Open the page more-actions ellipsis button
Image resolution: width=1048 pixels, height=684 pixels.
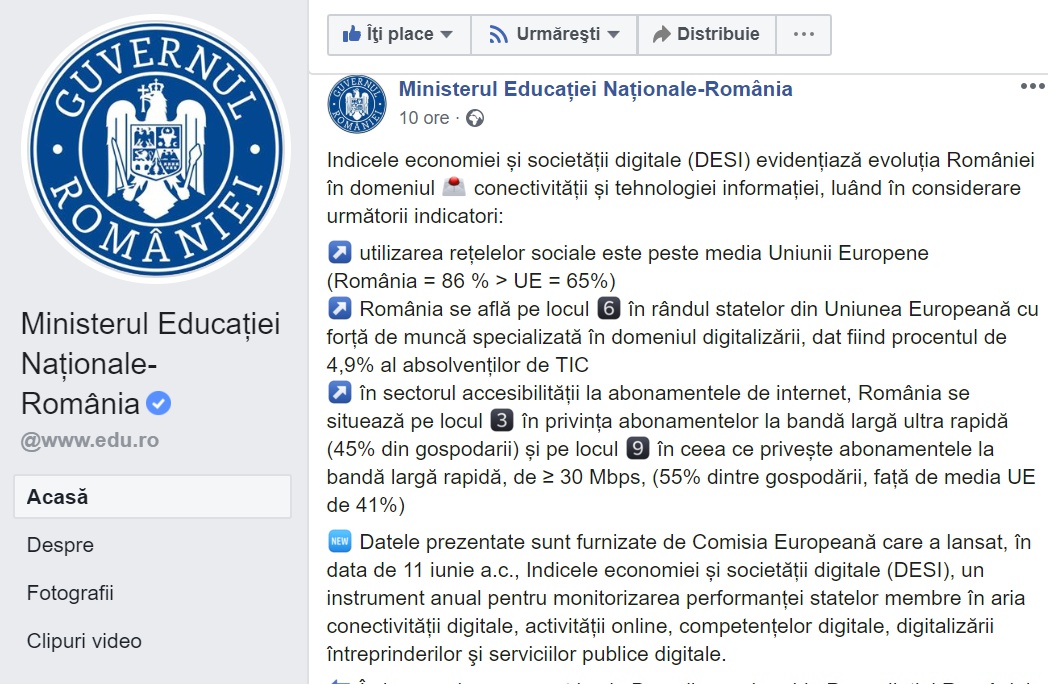coord(803,34)
